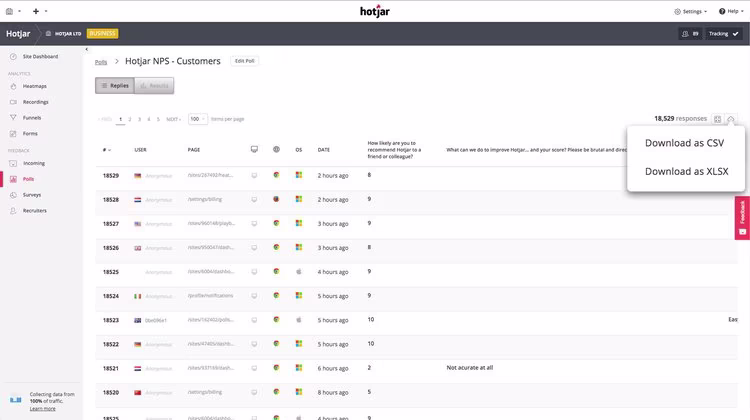Screen dimensions: 750x420
Task: Click the DATE column header
Action: click(x=324, y=150)
